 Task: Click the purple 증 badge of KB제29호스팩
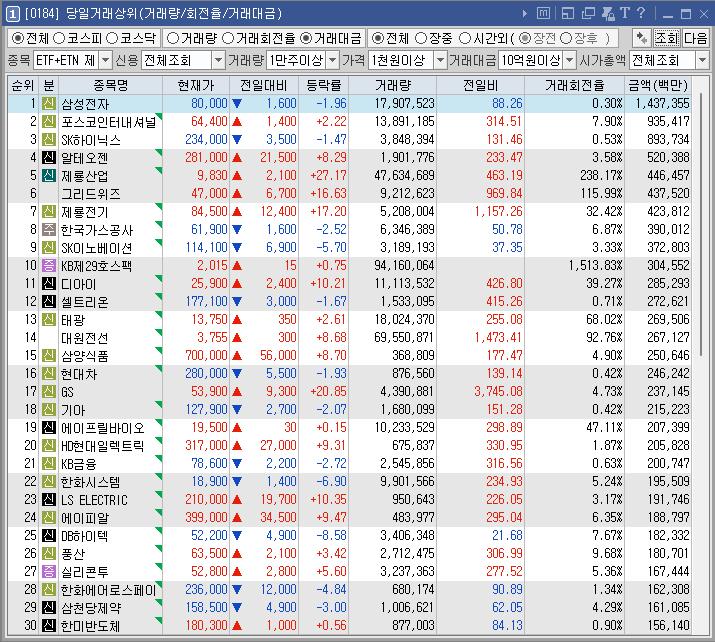49,265
